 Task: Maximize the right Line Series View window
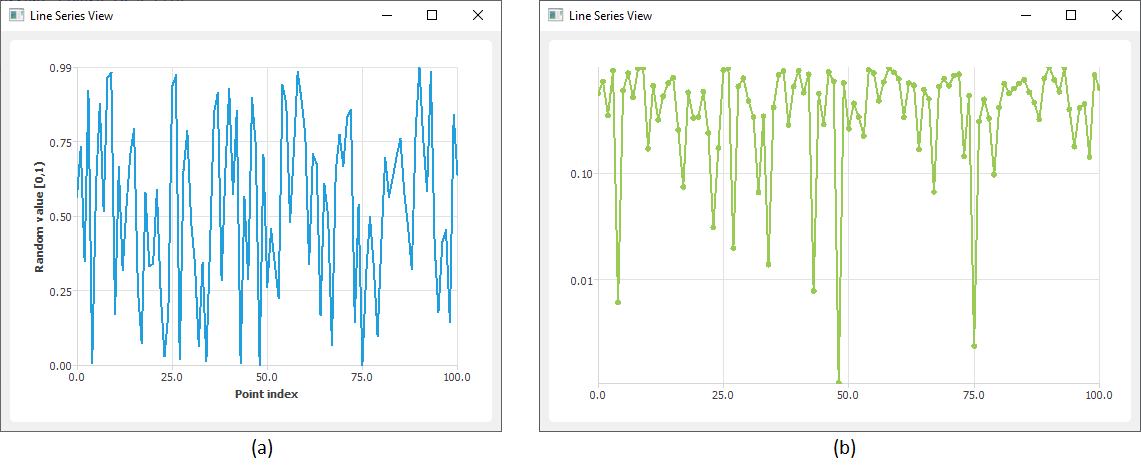[x=1071, y=15]
